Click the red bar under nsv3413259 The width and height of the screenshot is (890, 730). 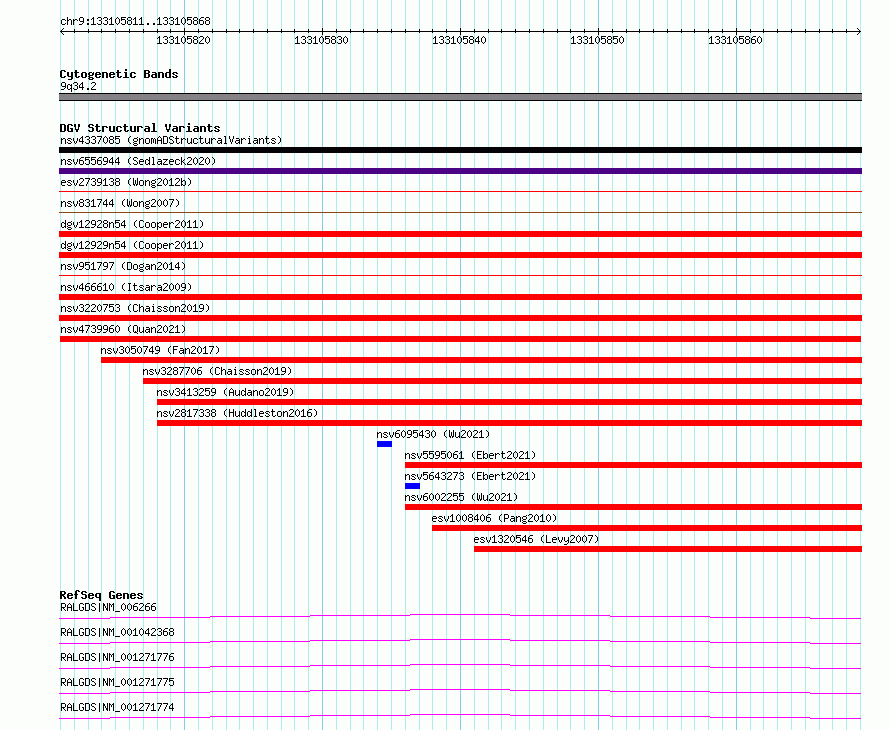tap(510, 402)
